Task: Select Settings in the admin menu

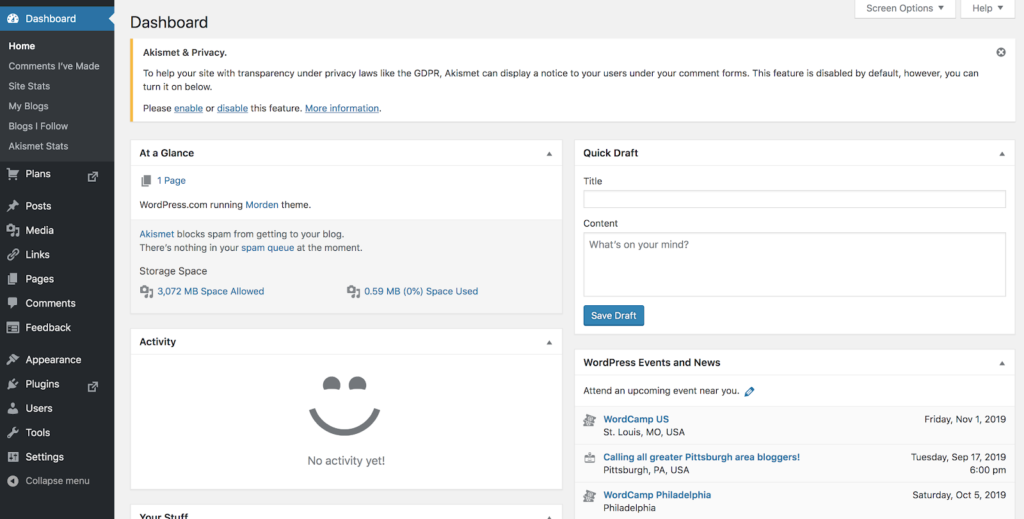Action: point(44,457)
